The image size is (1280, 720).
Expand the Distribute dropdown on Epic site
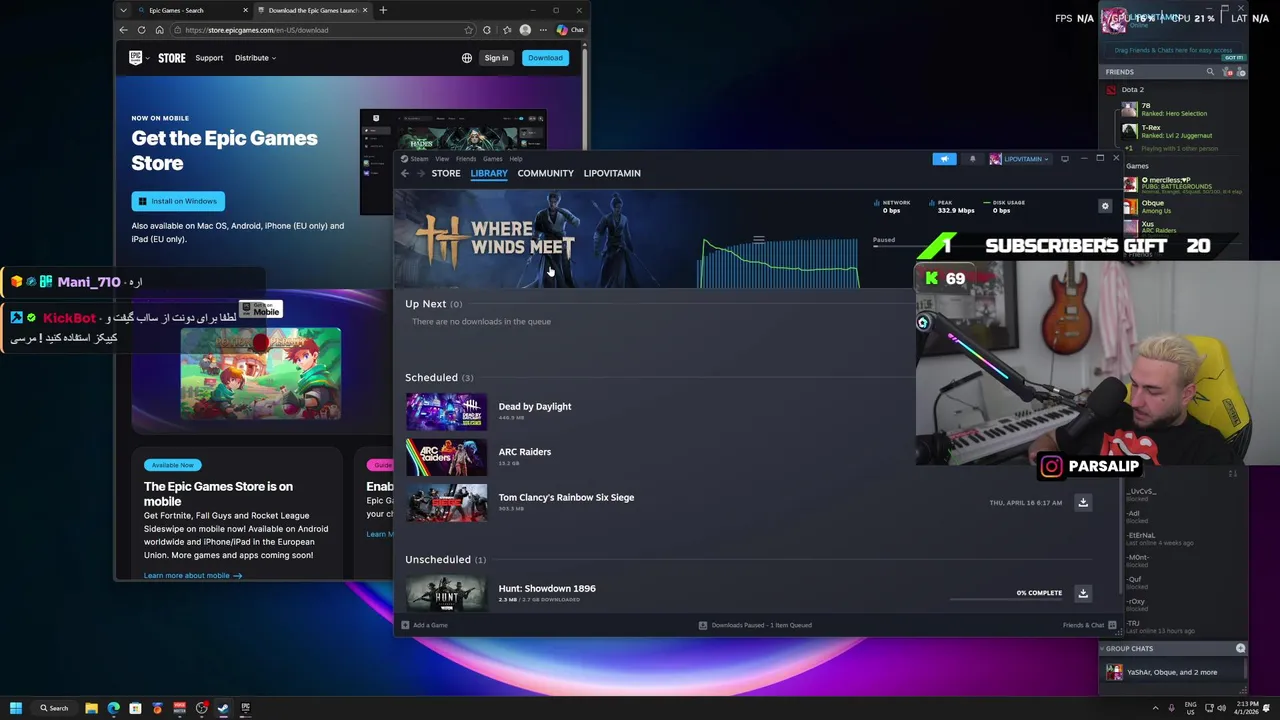(255, 58)
